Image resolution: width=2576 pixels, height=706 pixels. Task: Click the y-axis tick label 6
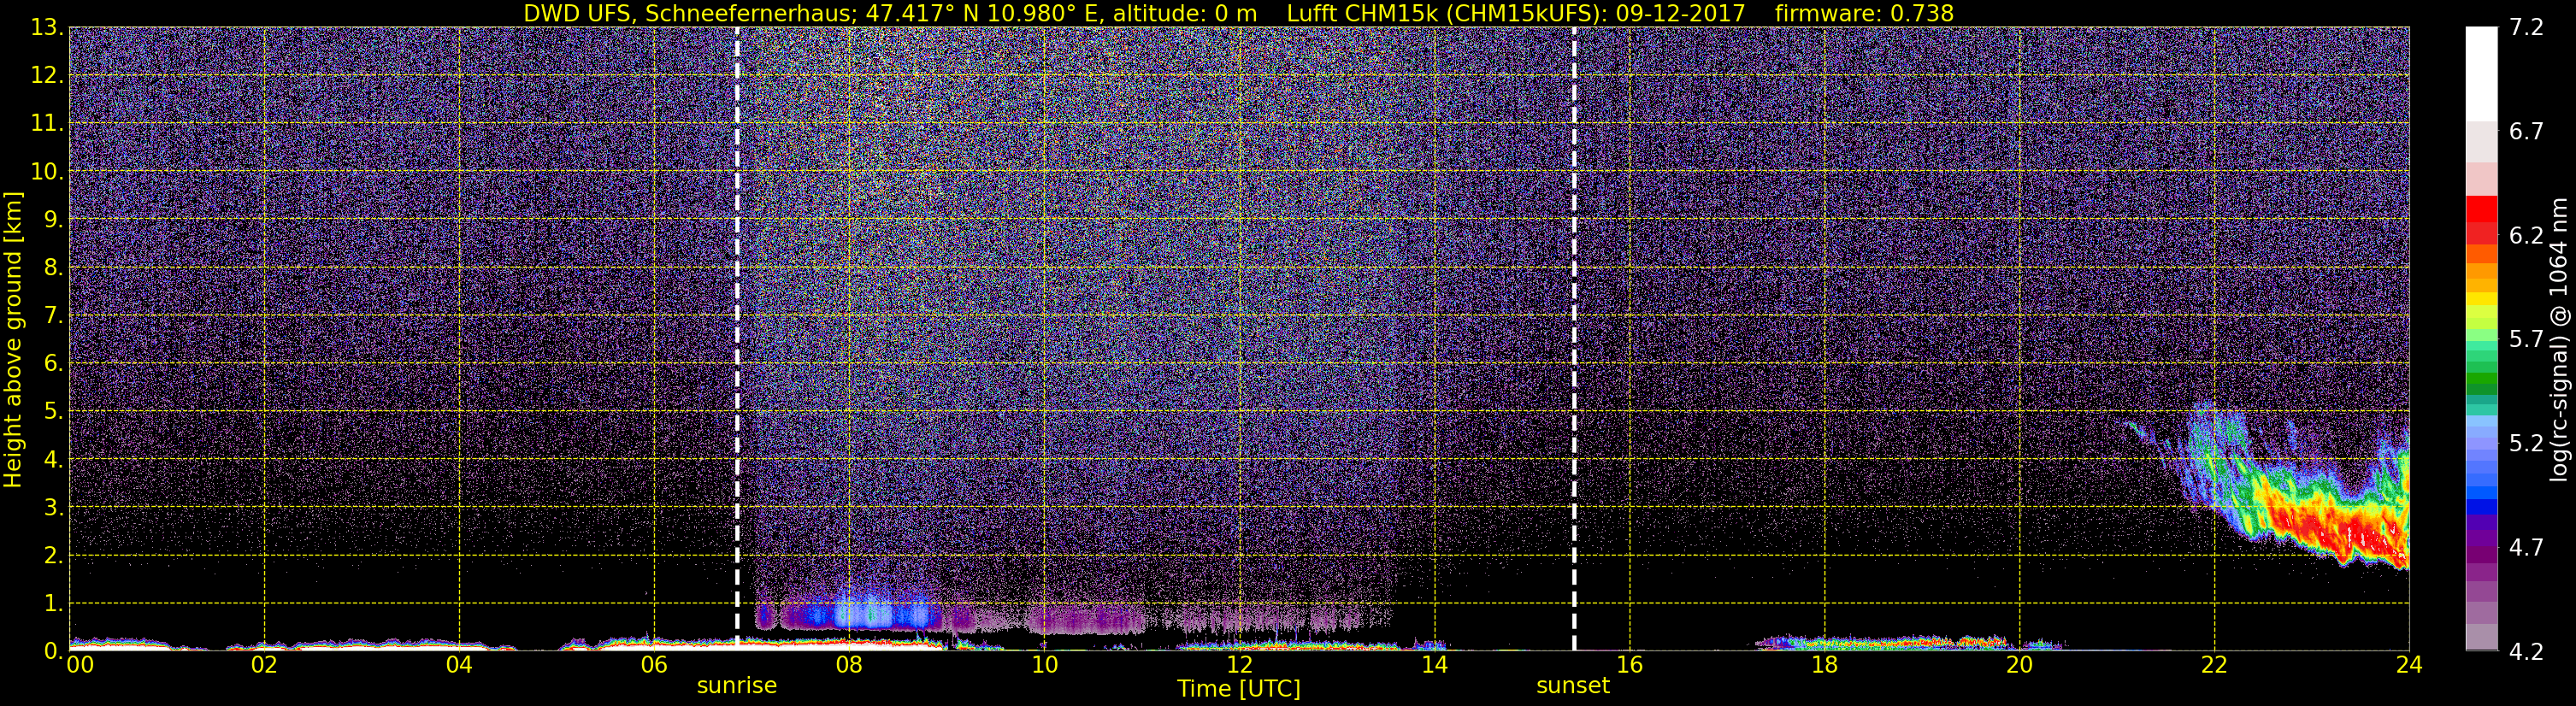pyautogui.click(x=53, y=364)
